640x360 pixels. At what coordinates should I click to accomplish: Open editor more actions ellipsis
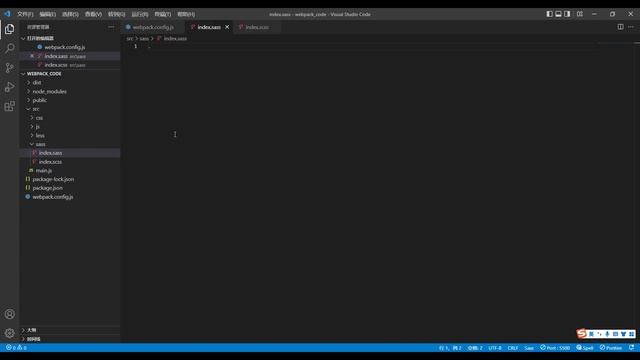click(x=631, y=27)
